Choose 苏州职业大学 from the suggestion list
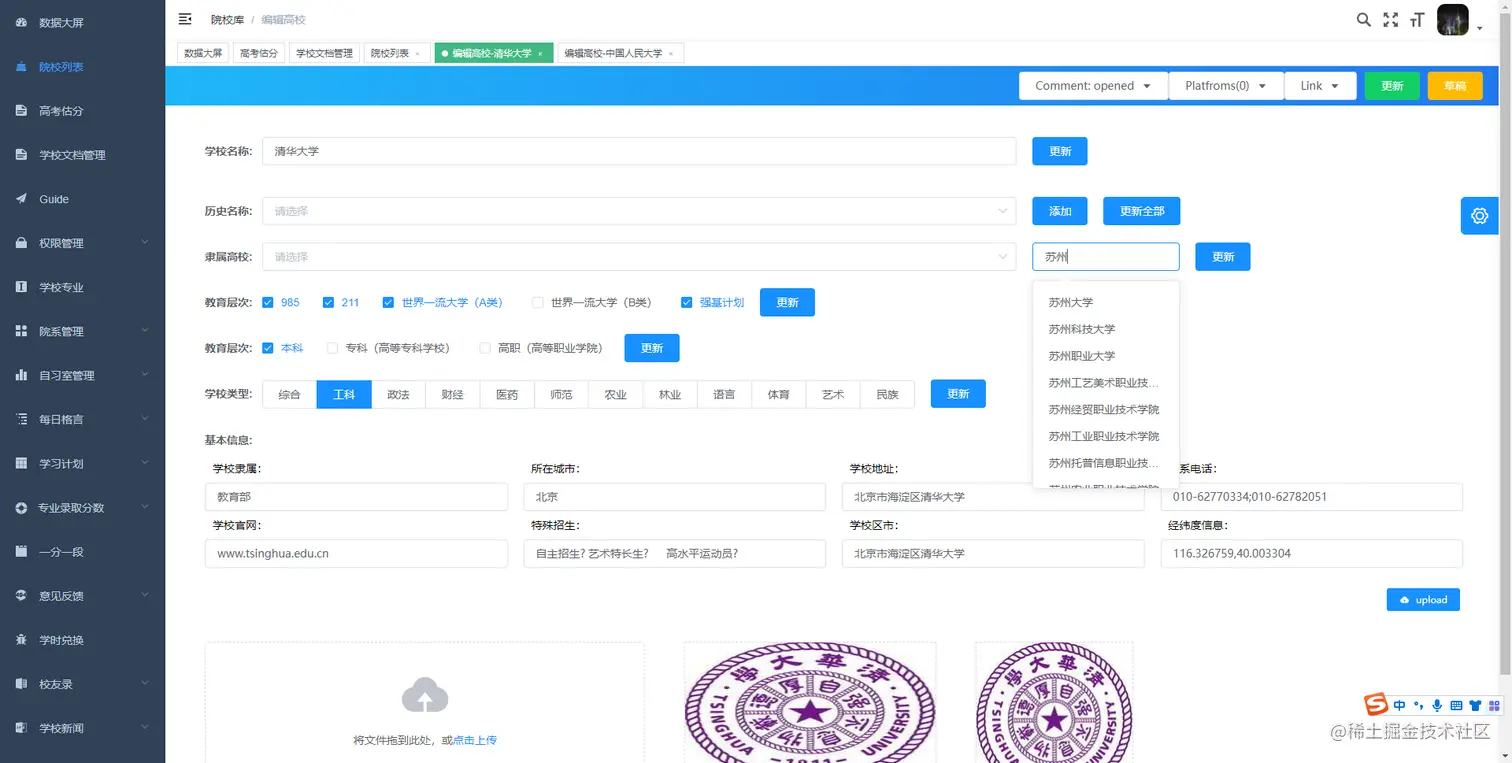The width and height of the screenshot is (1512, 763). pos(1105,356)
